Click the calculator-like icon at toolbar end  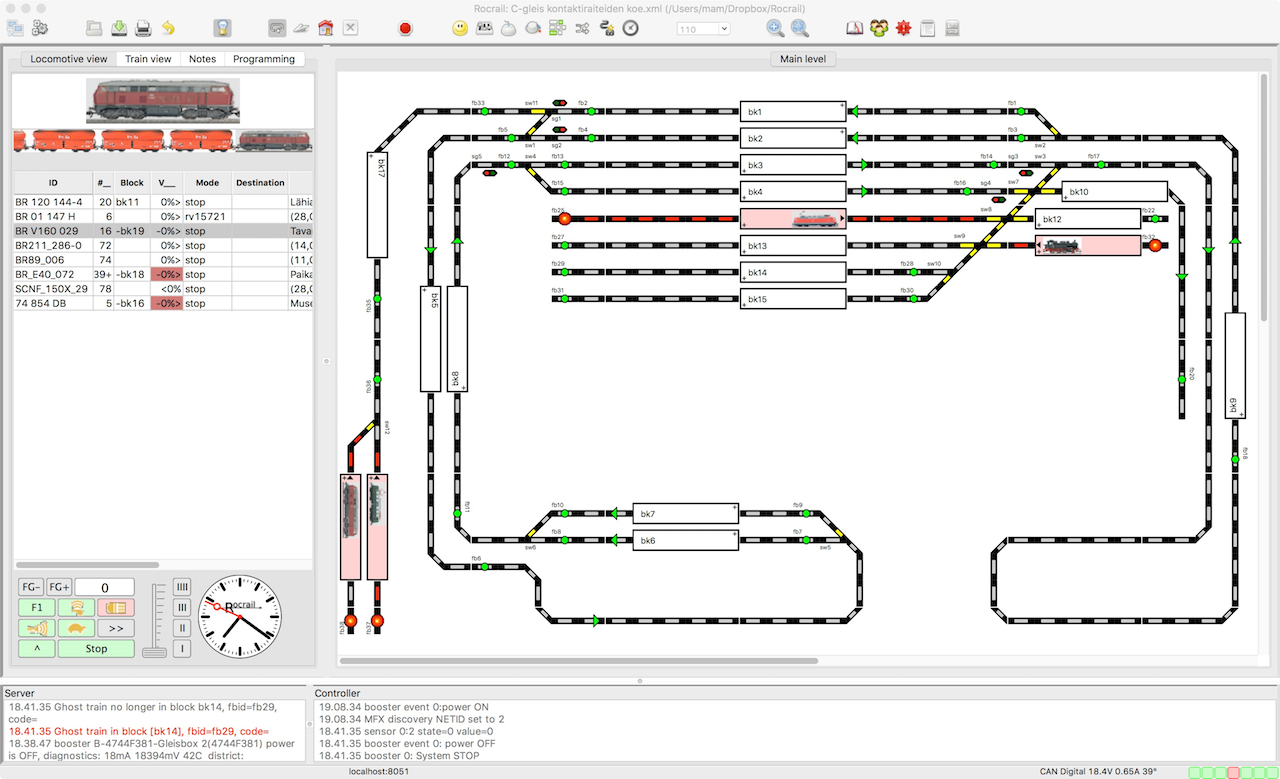[x=952, y=28]
